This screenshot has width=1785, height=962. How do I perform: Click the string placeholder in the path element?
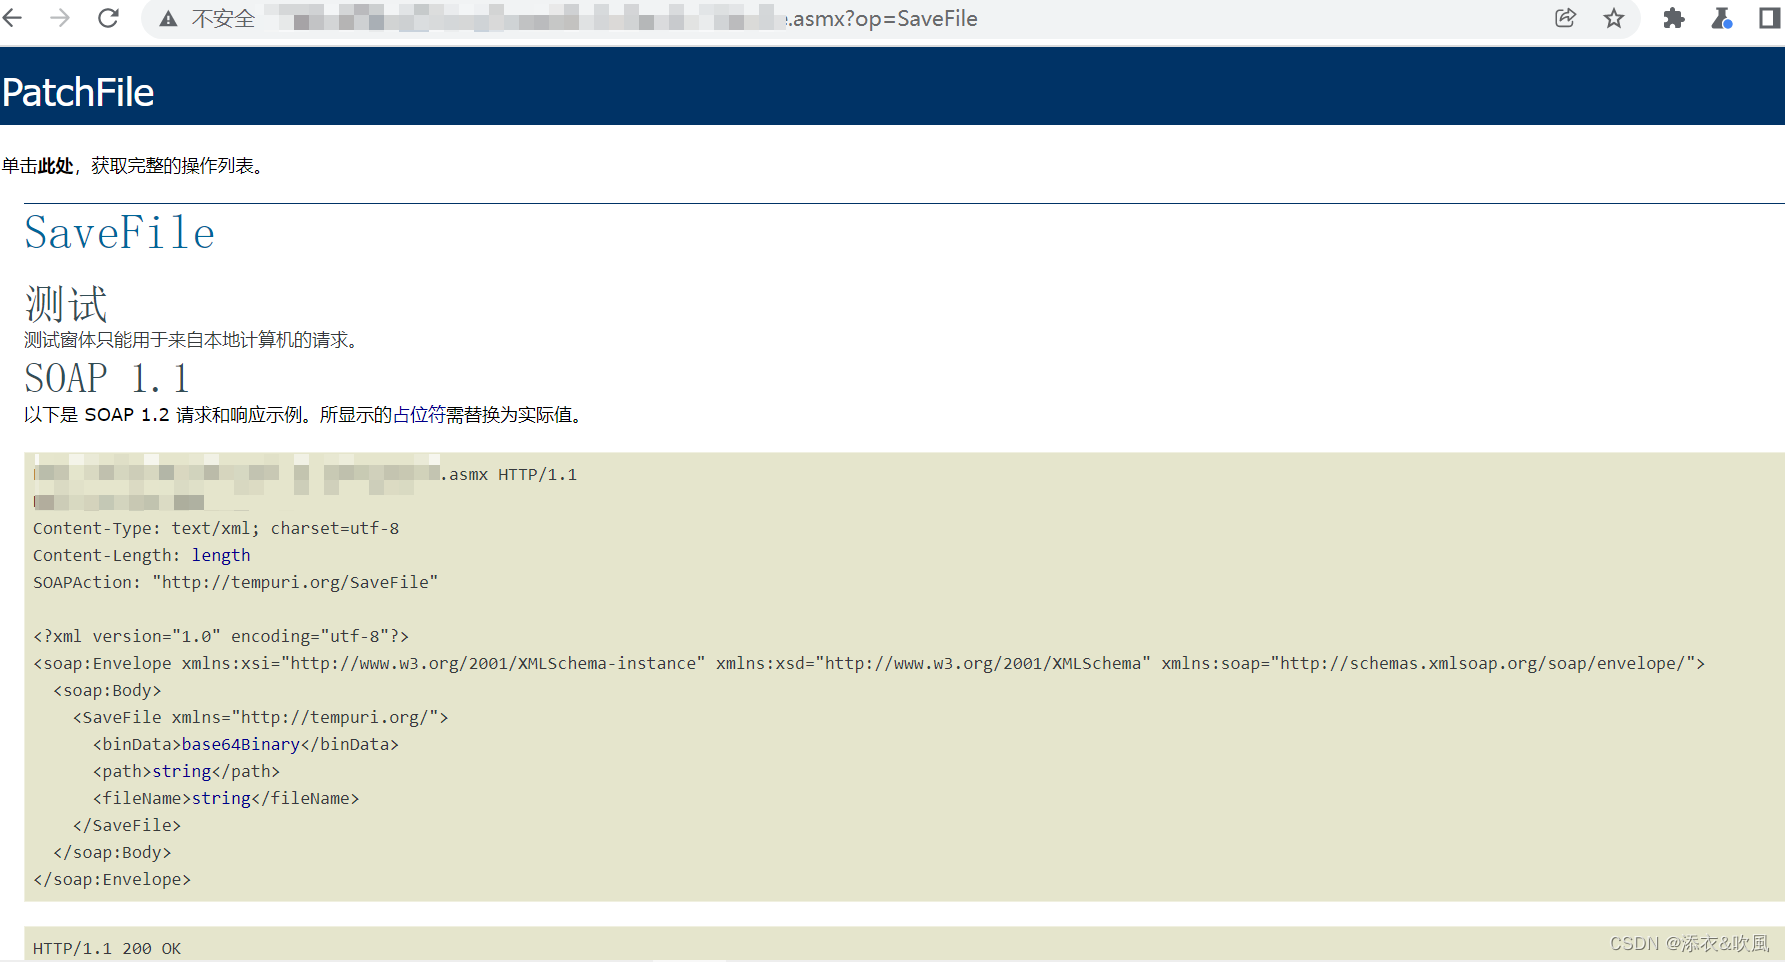click(181, 771)
